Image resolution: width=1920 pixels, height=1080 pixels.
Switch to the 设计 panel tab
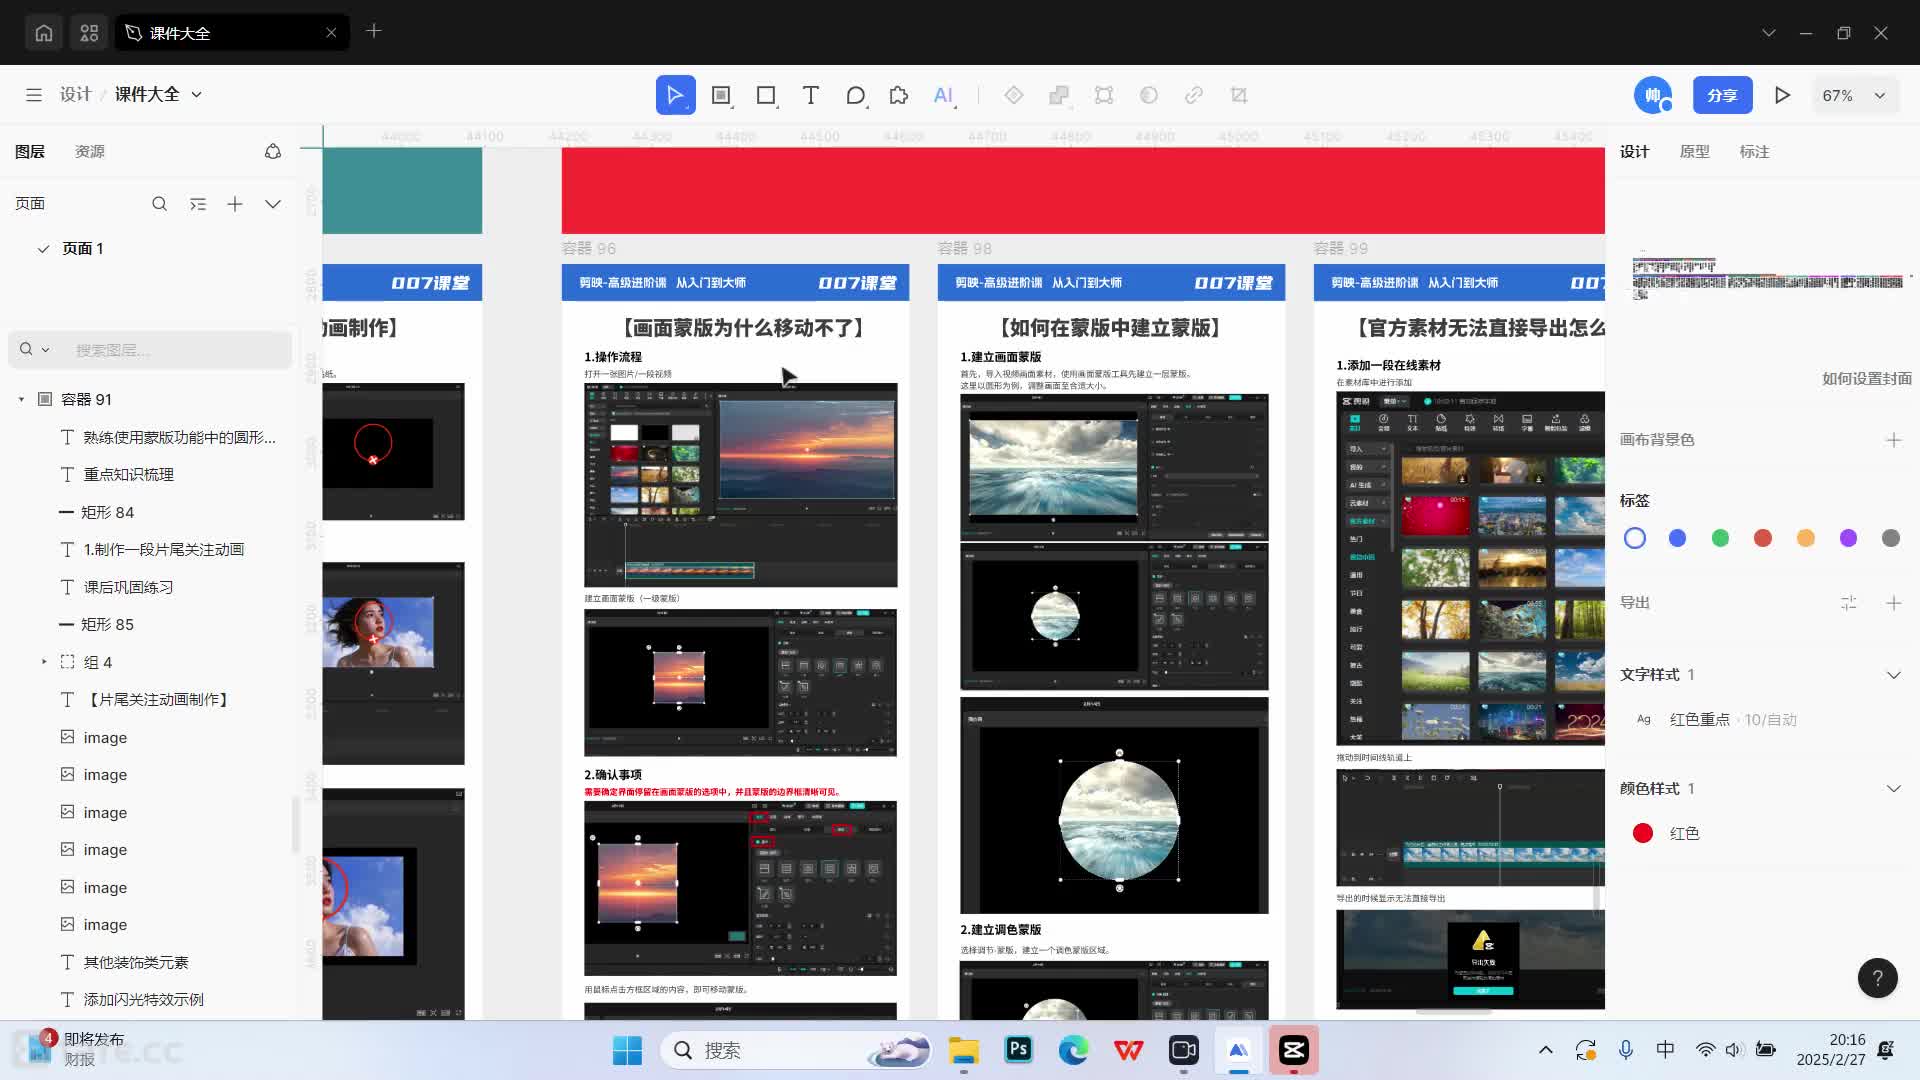click(x=1635, y=152)
